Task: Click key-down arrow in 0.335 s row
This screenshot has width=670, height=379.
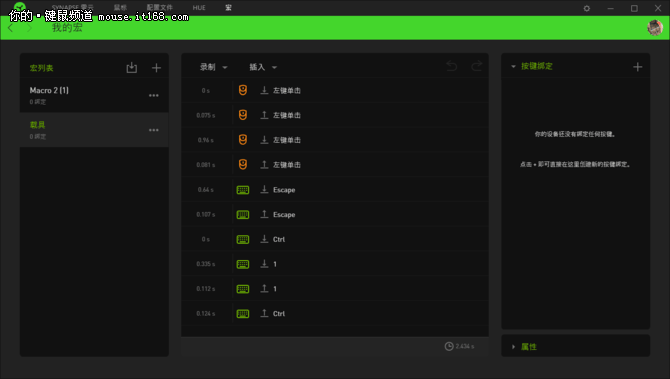Action: pos(264,264)
